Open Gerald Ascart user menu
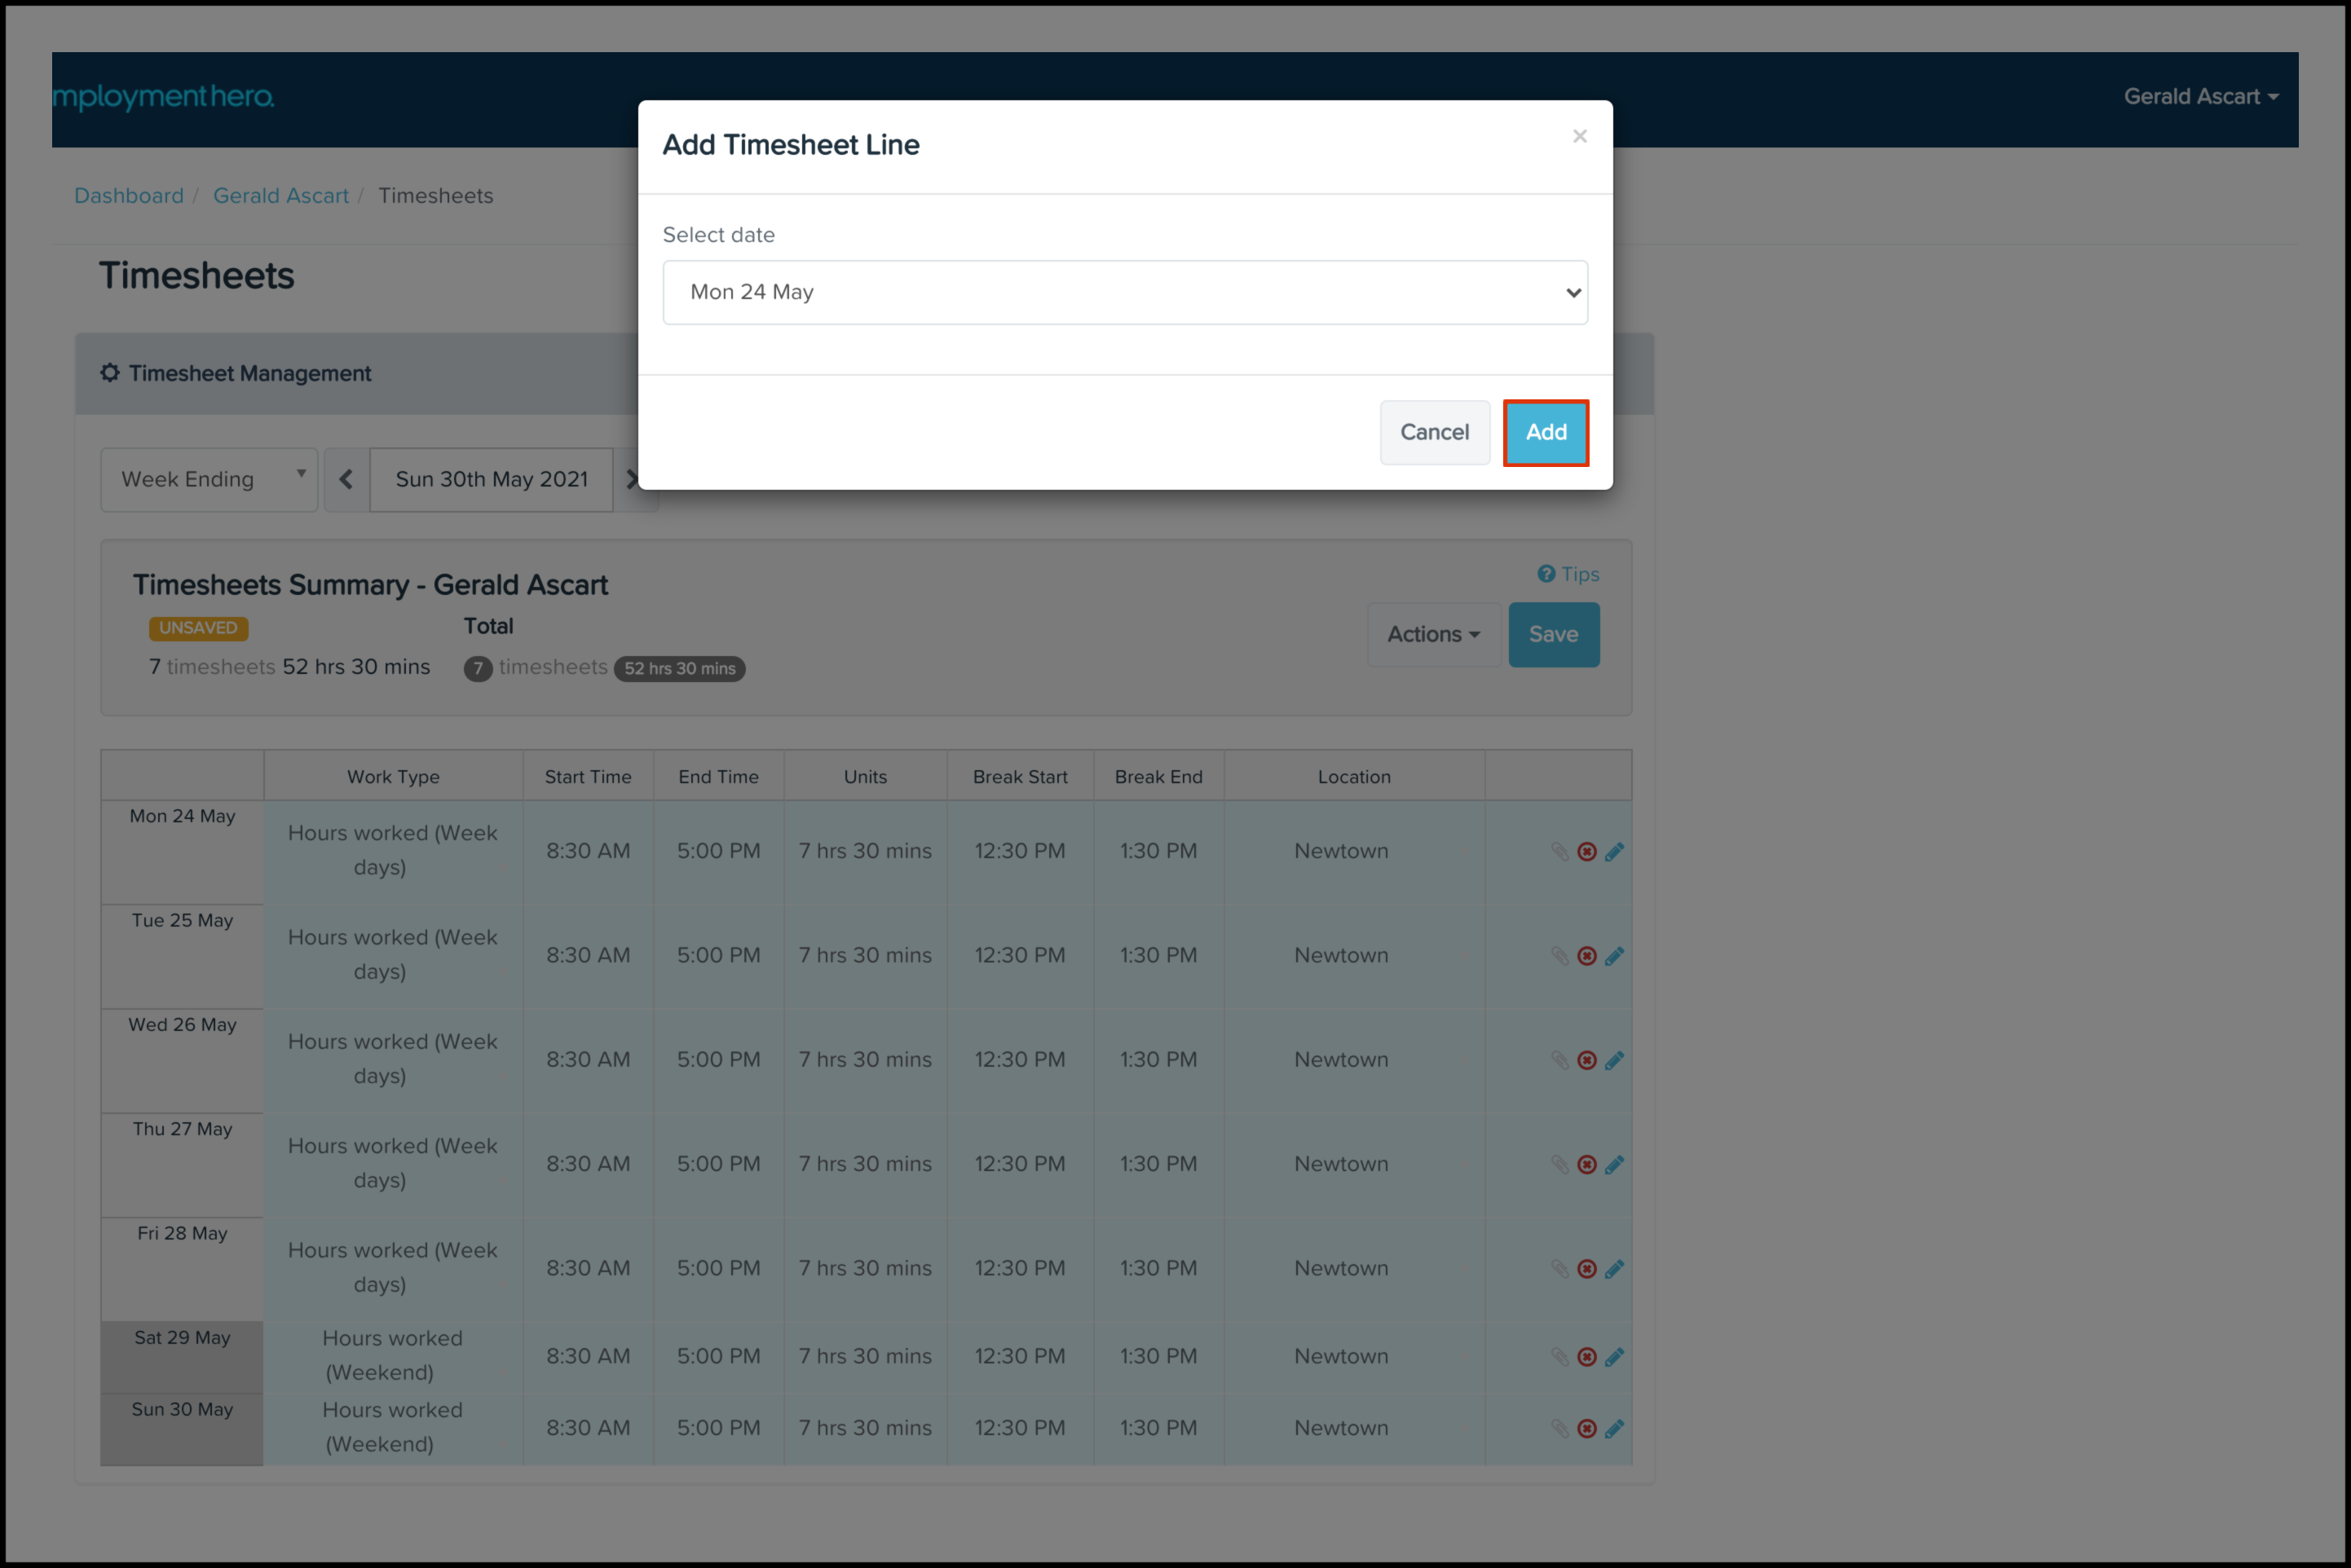Viewport: 2351px width, 1568px height. click(2199, 97)
